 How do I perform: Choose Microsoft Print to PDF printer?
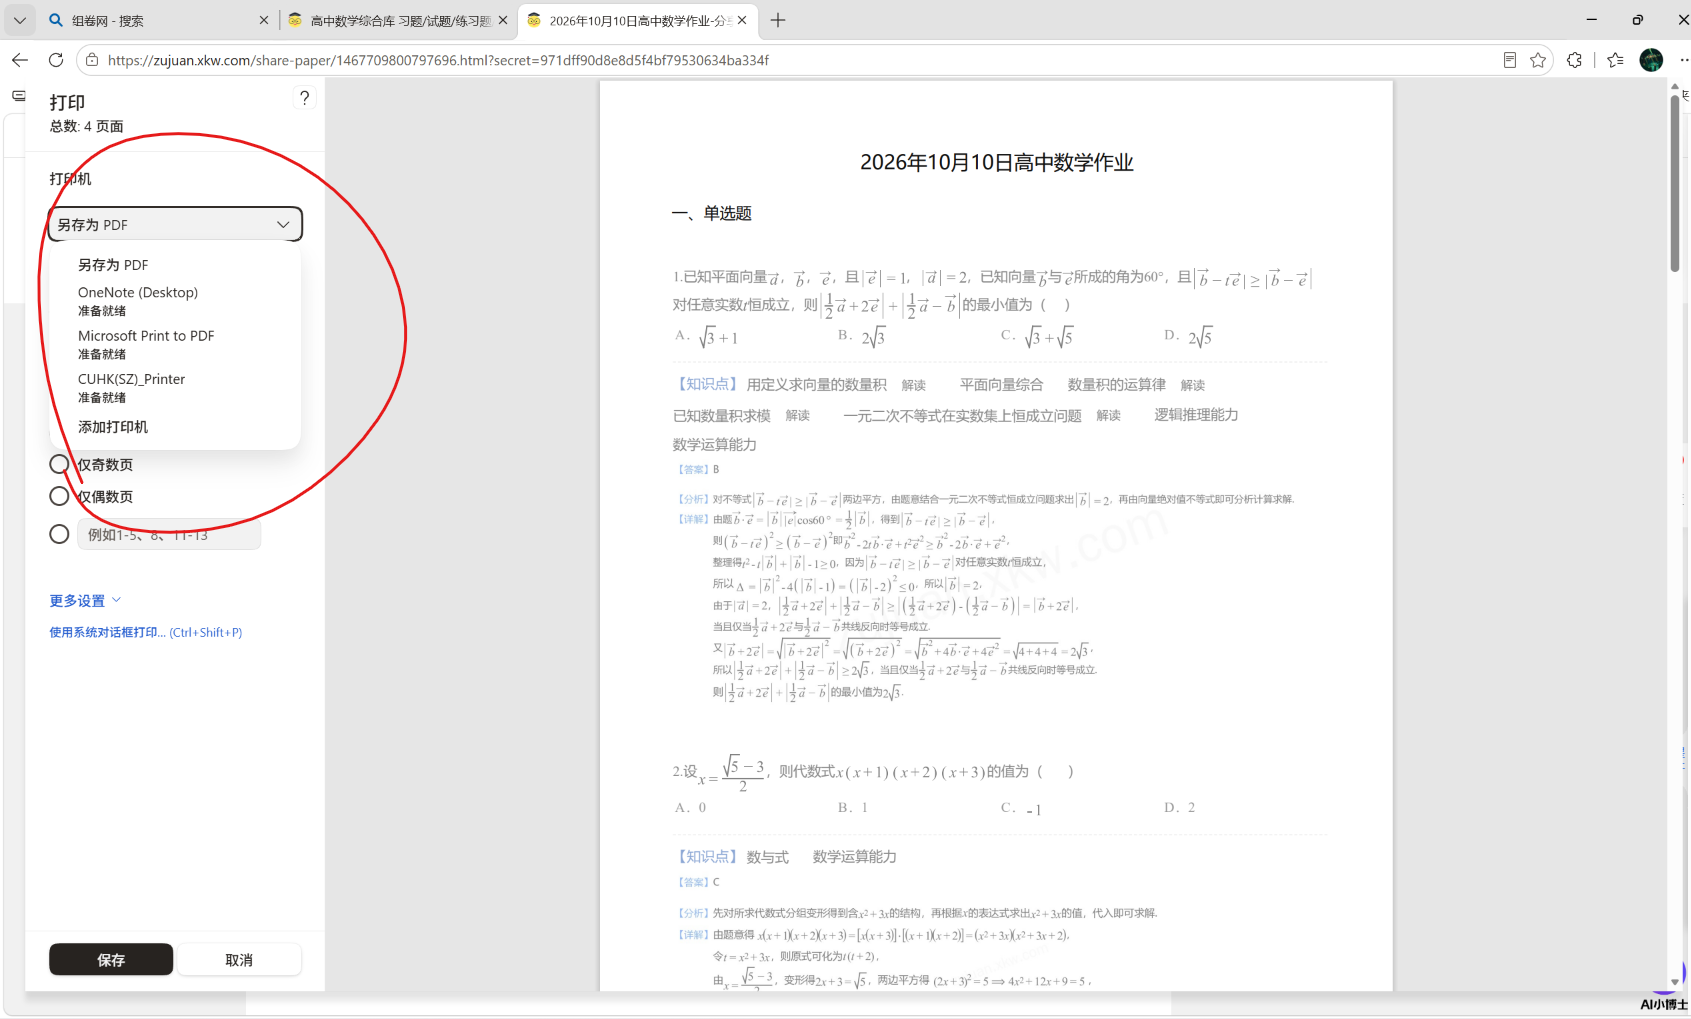point(175,344)
